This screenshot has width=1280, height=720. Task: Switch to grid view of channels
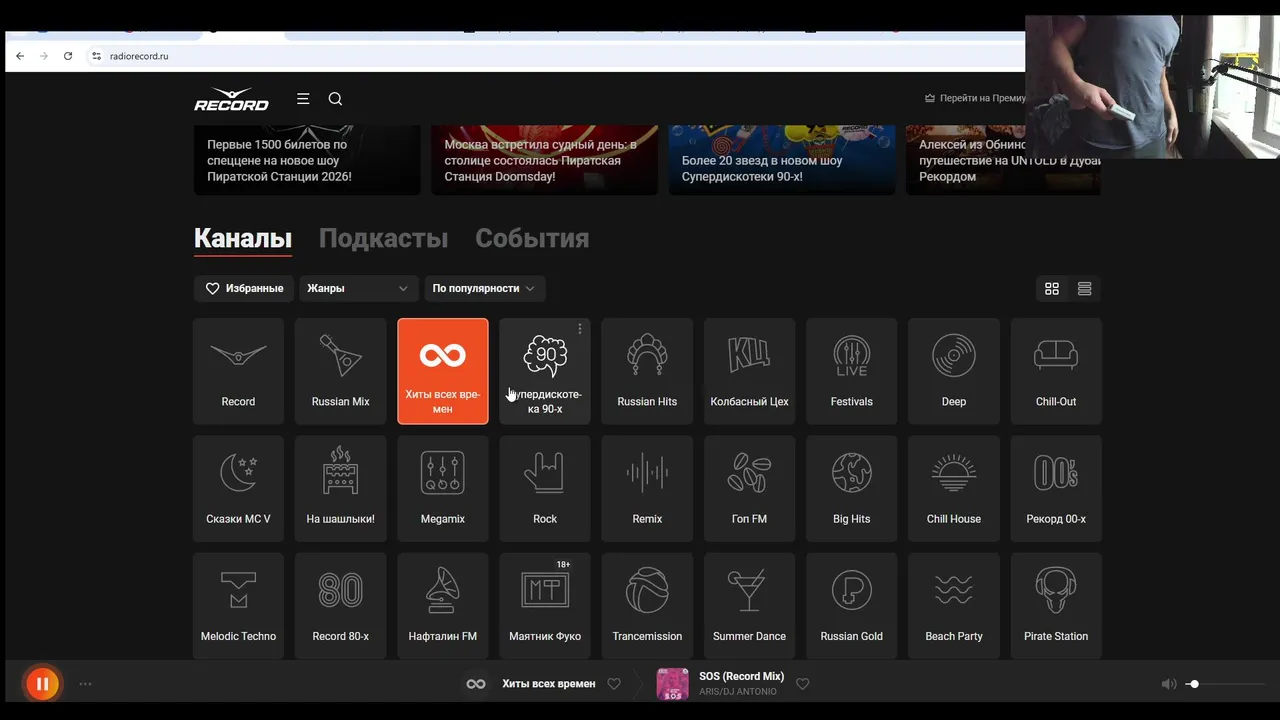click(1052, 288)
